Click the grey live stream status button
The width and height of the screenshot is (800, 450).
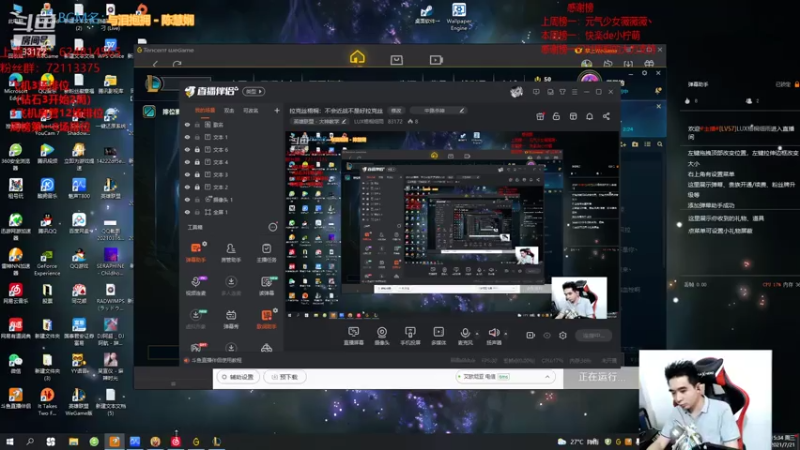[x=593, y=335]
